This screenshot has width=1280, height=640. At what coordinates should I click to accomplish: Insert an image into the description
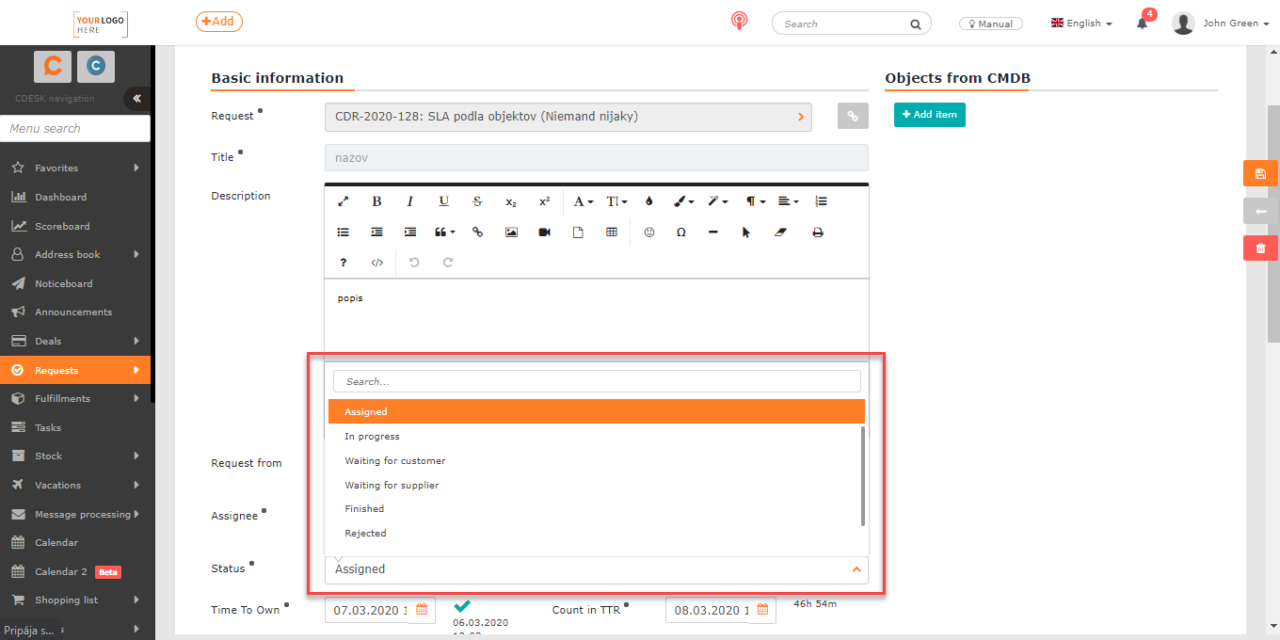point(511,232)
